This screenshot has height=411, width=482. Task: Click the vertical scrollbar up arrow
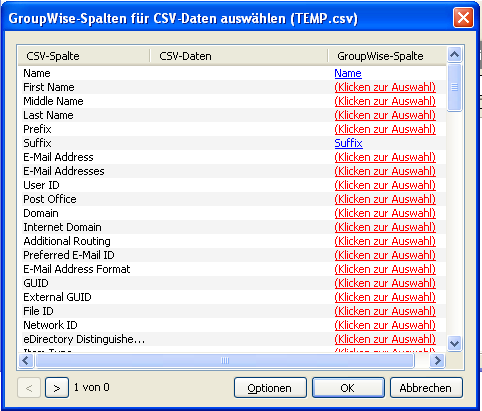tap(455, 54)
